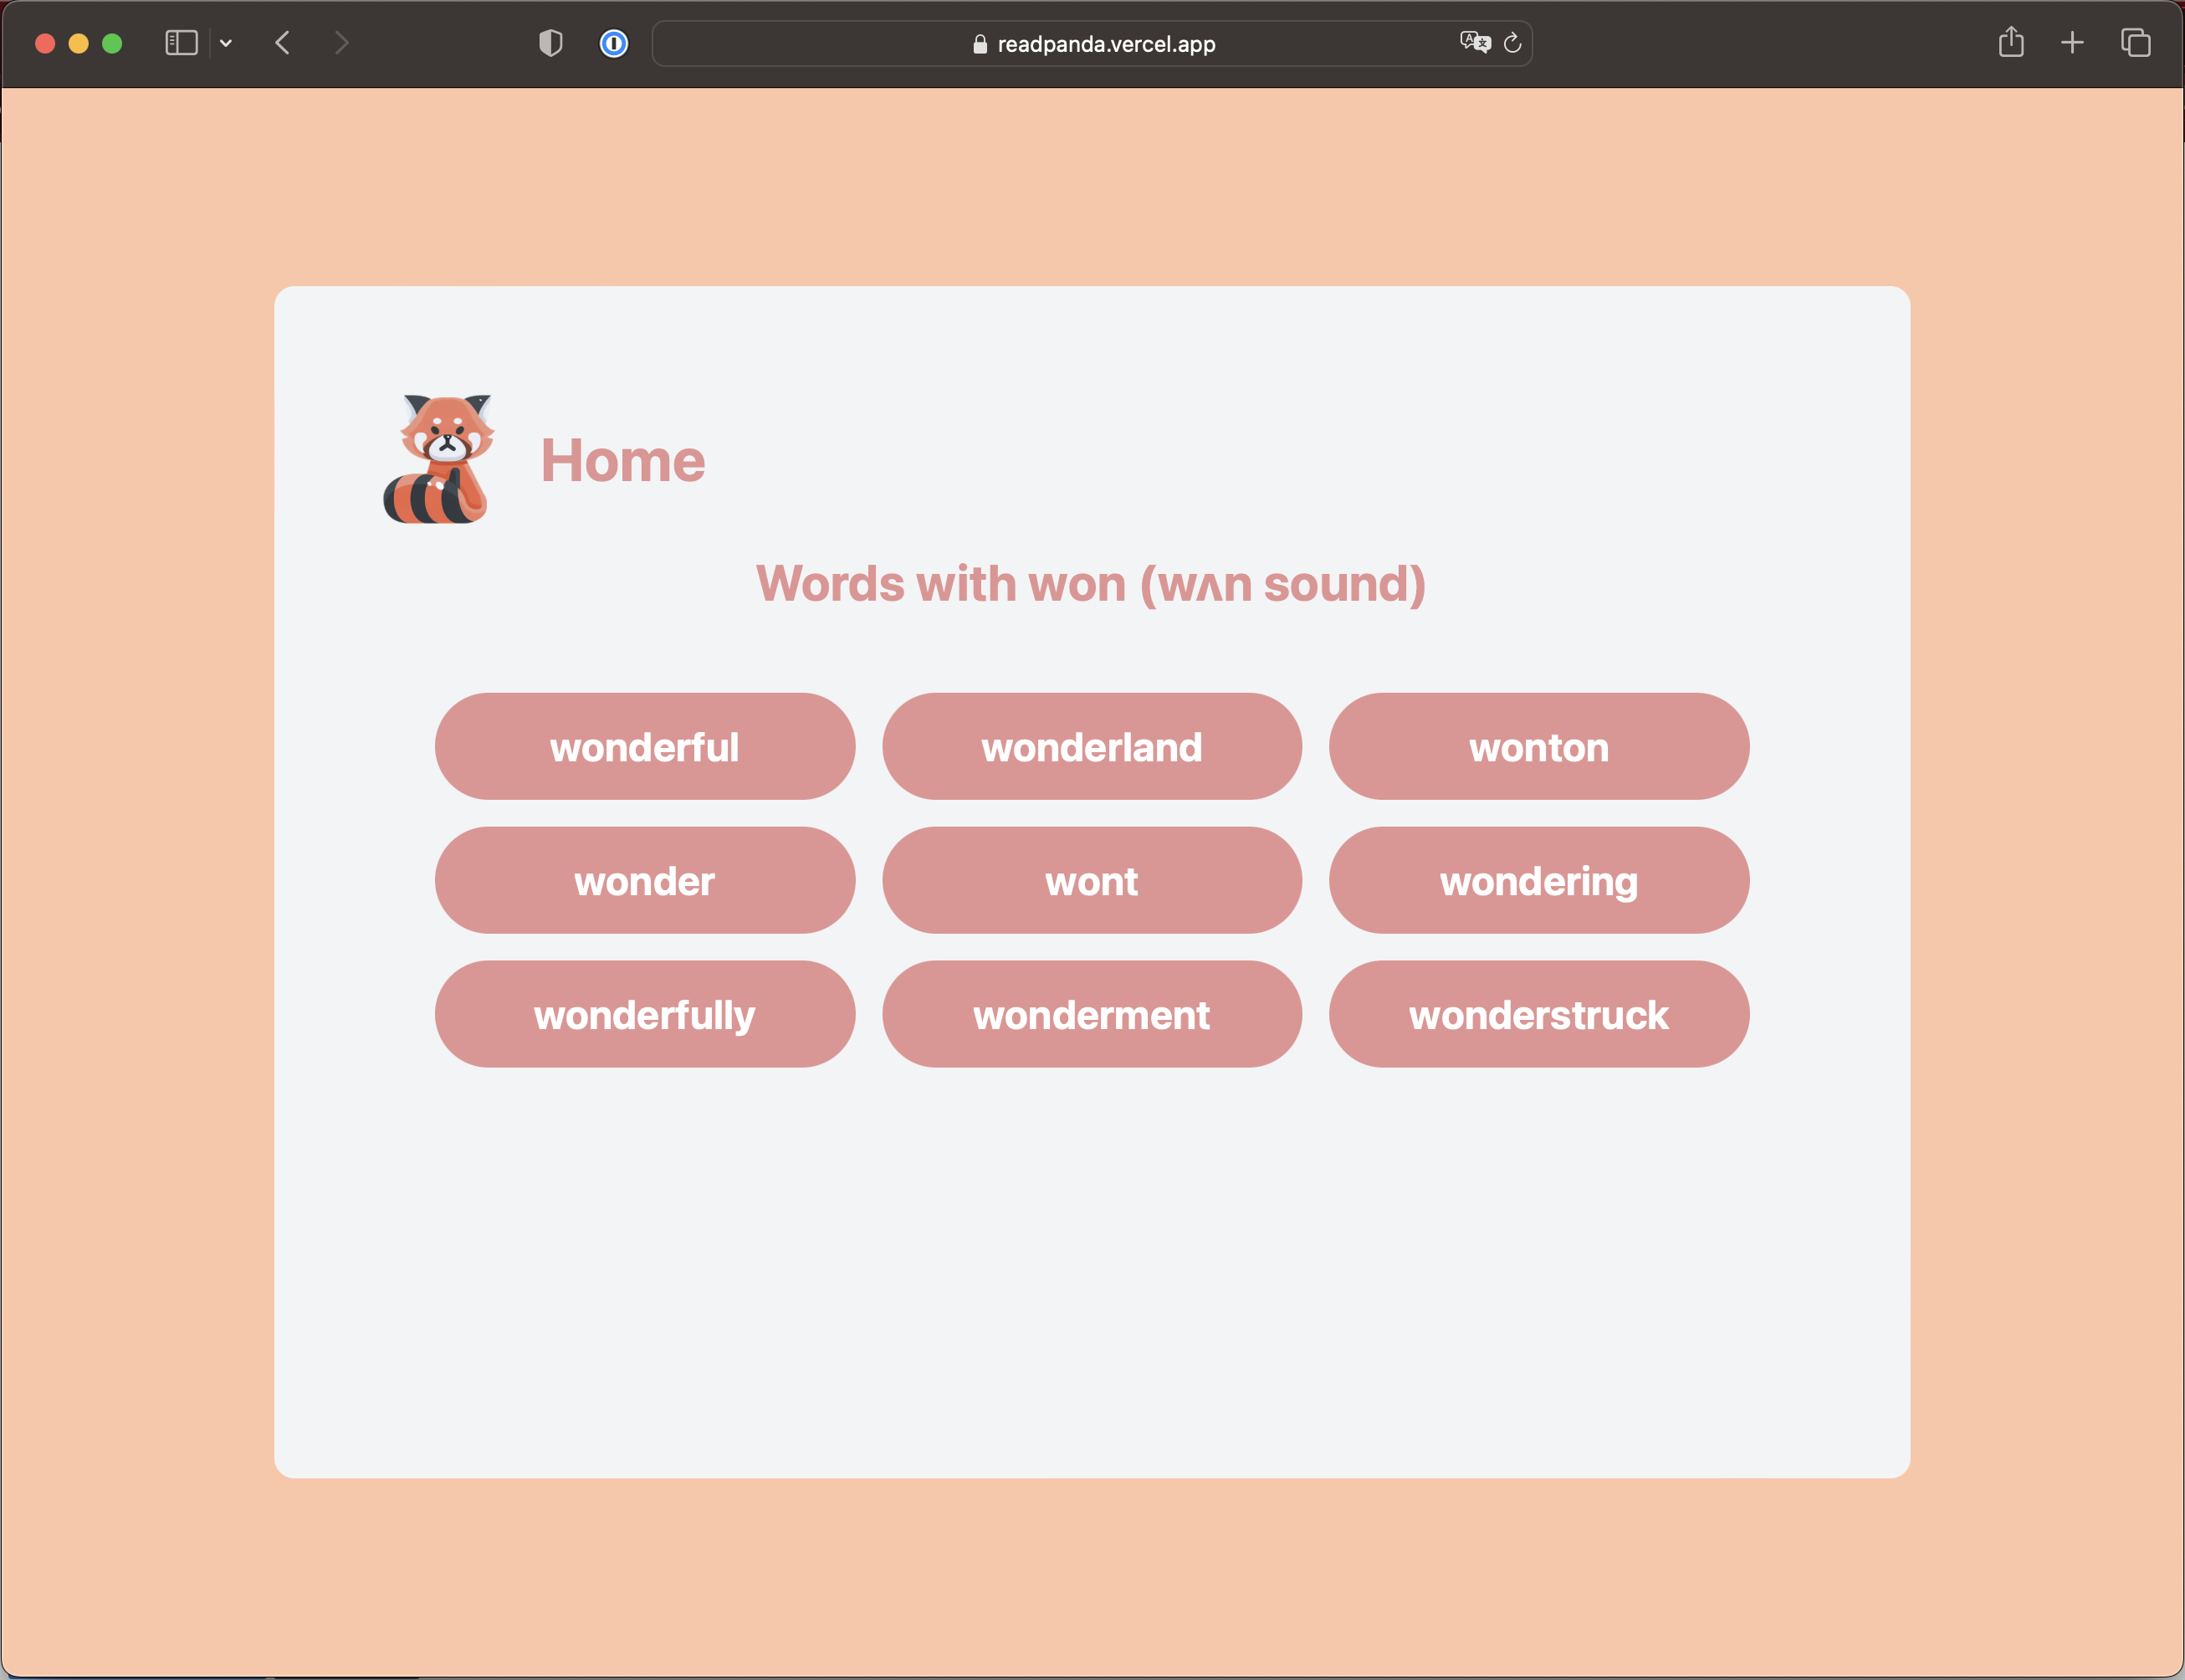Select the wondering button
Image resolution: width=2185 pixels, height=1680 pixels.
pyautogui.click(x=1538, y=880)
